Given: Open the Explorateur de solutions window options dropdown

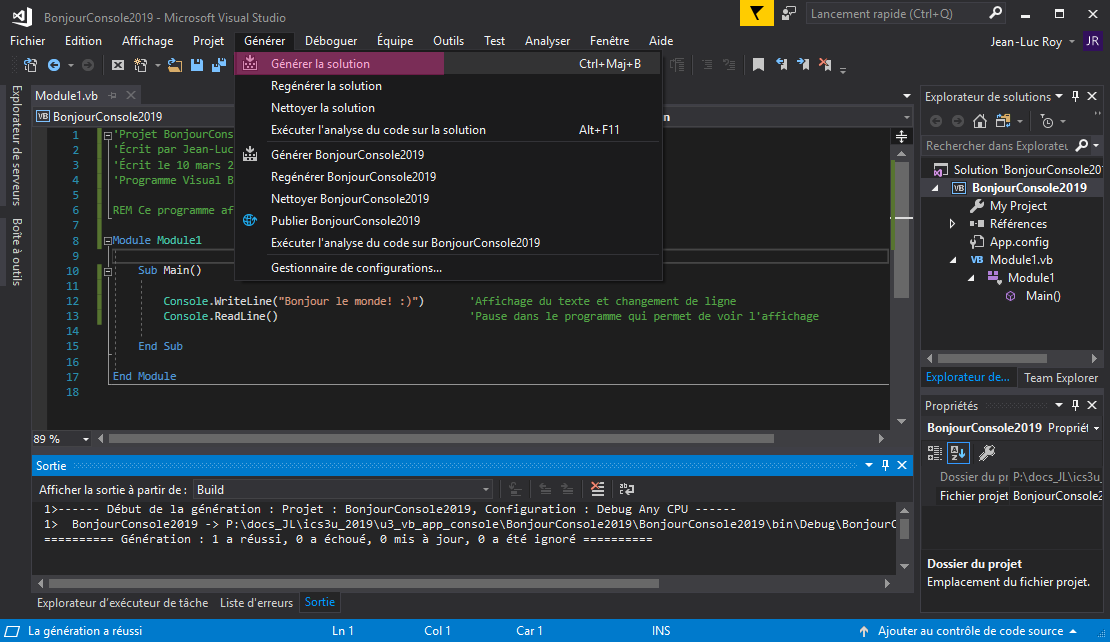Looking at the screenshot, I should pyautogui.click(x=1059, y=96).
